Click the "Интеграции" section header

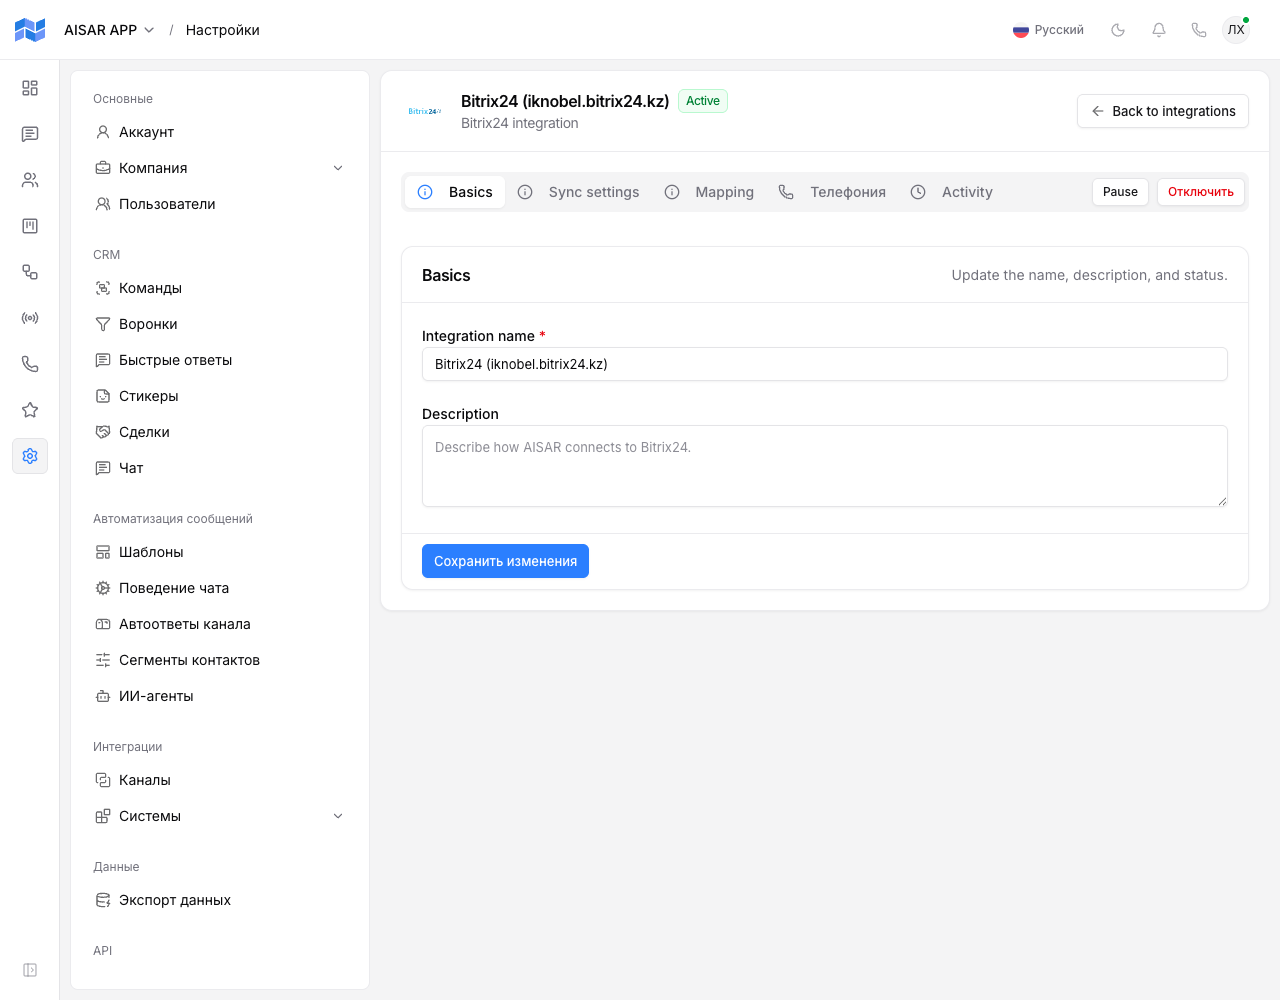click(x=128, y=747)
